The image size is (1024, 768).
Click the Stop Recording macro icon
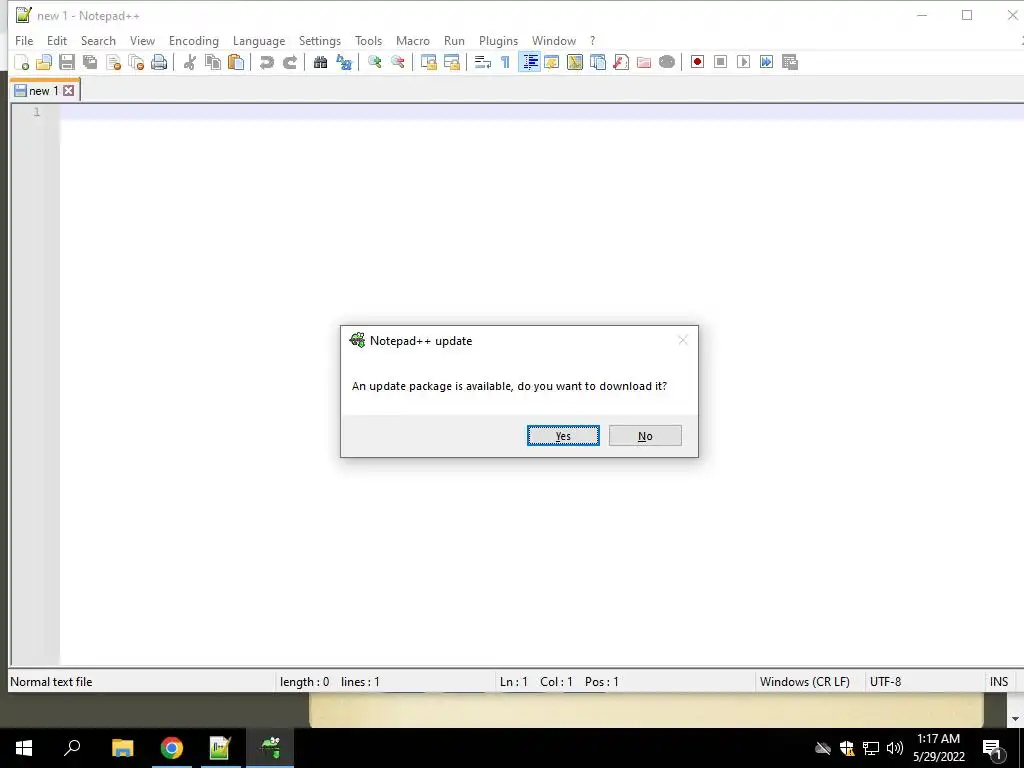pos(720,62)
